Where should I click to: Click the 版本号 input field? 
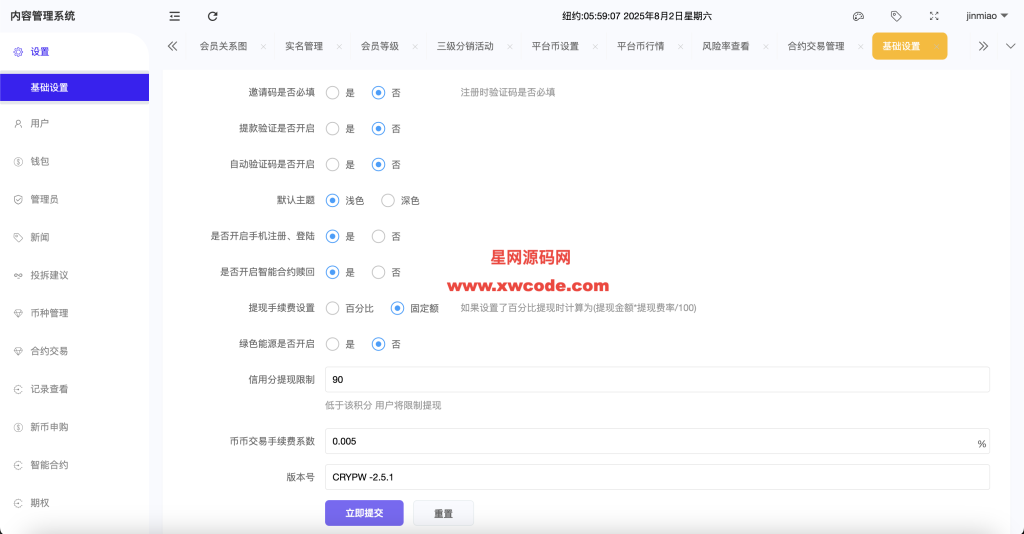tap(656, 477)
